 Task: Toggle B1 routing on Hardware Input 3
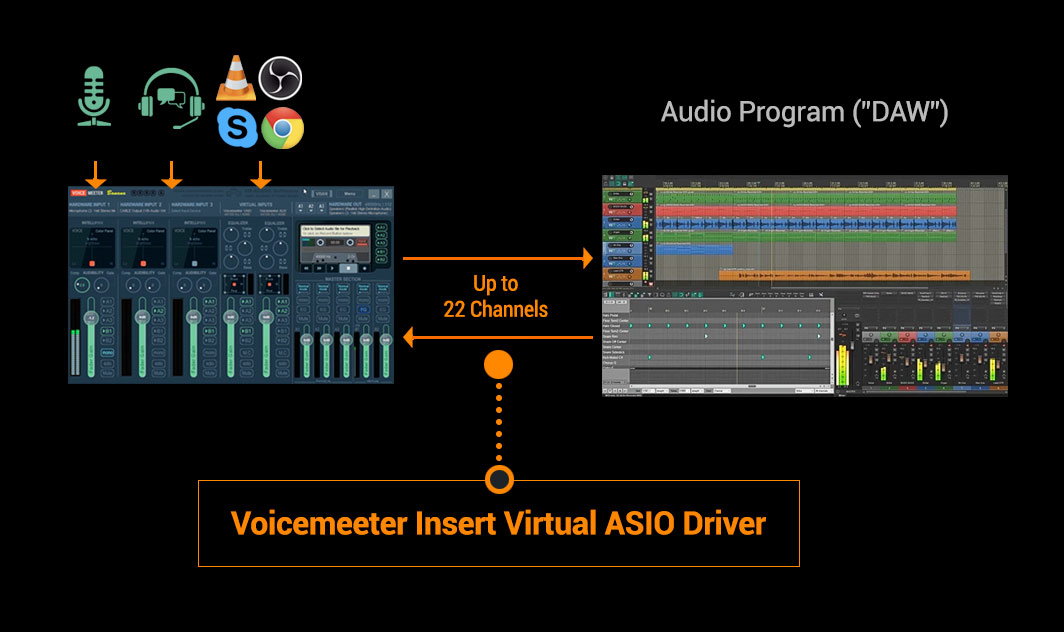point(210,331)
